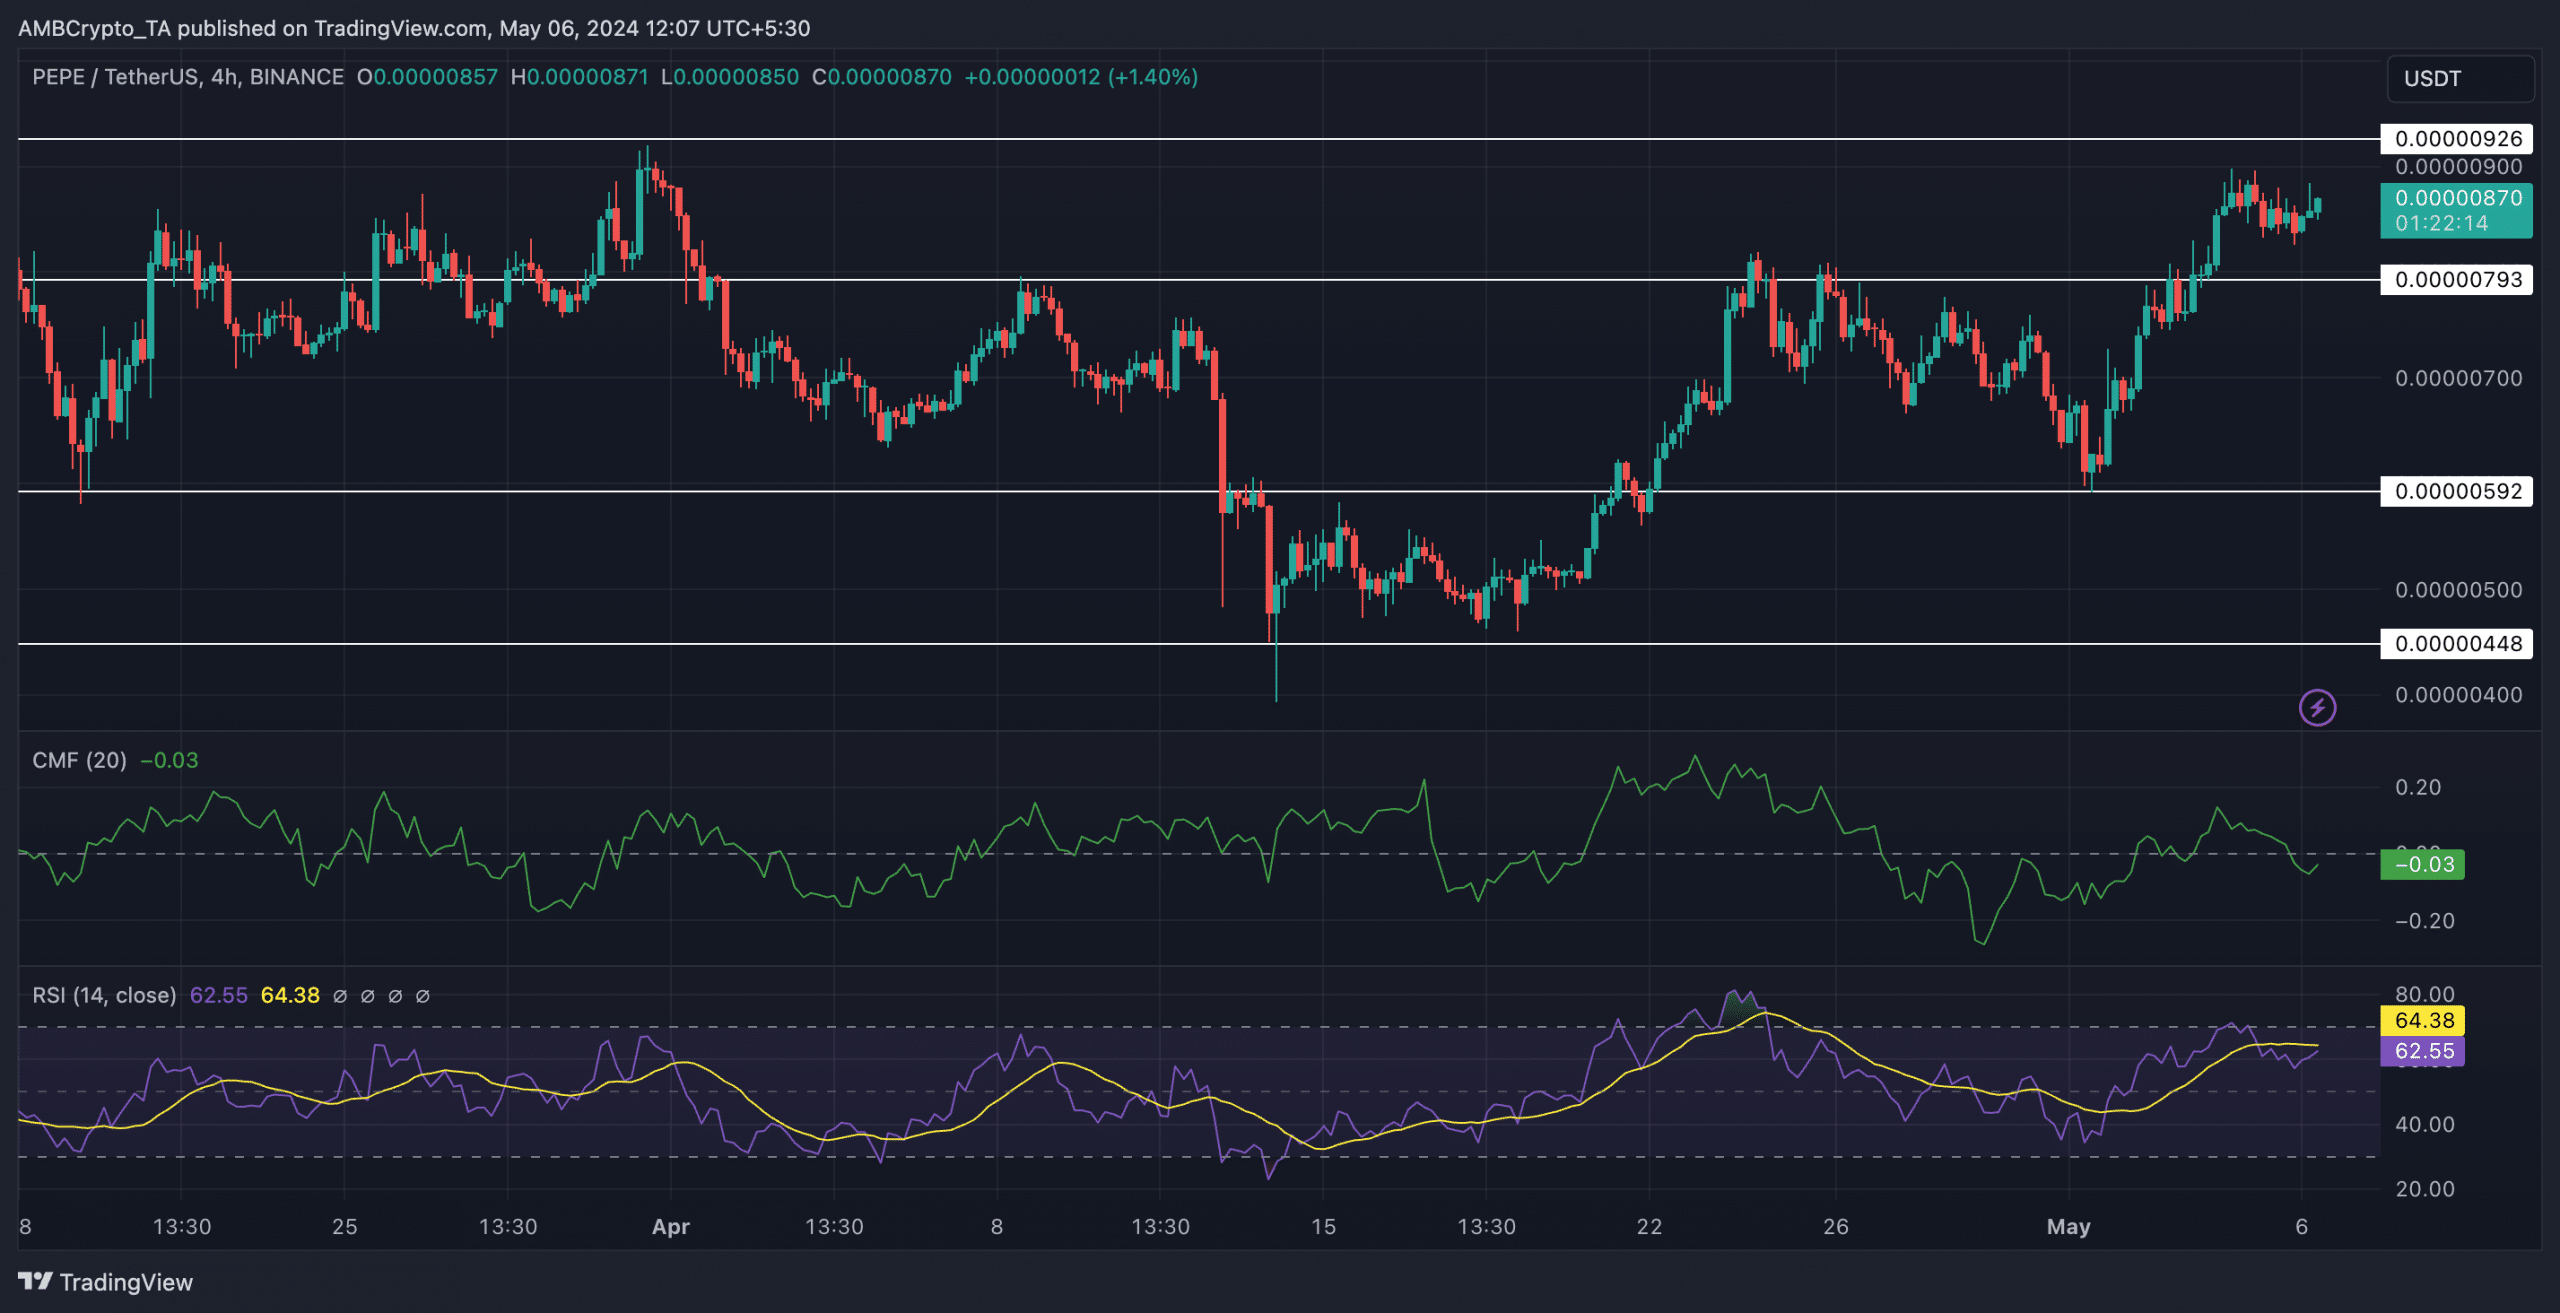This screenshot has width=2560, height=1313.
Task: Open the USDT currency selector
Action: click(x=2461, y=79)
